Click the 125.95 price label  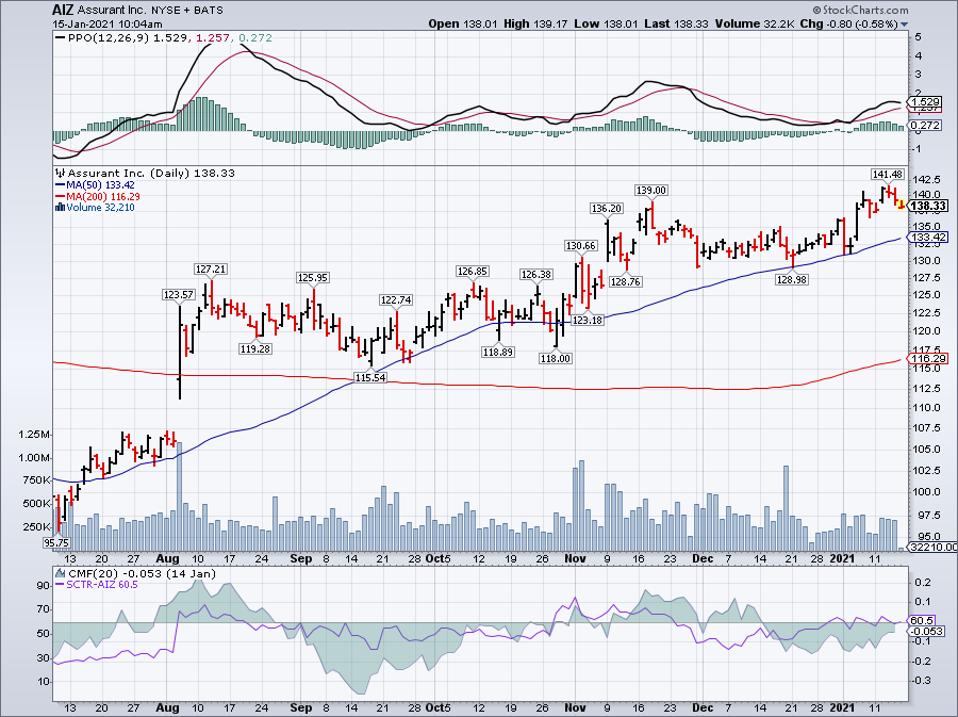point(312,278)
